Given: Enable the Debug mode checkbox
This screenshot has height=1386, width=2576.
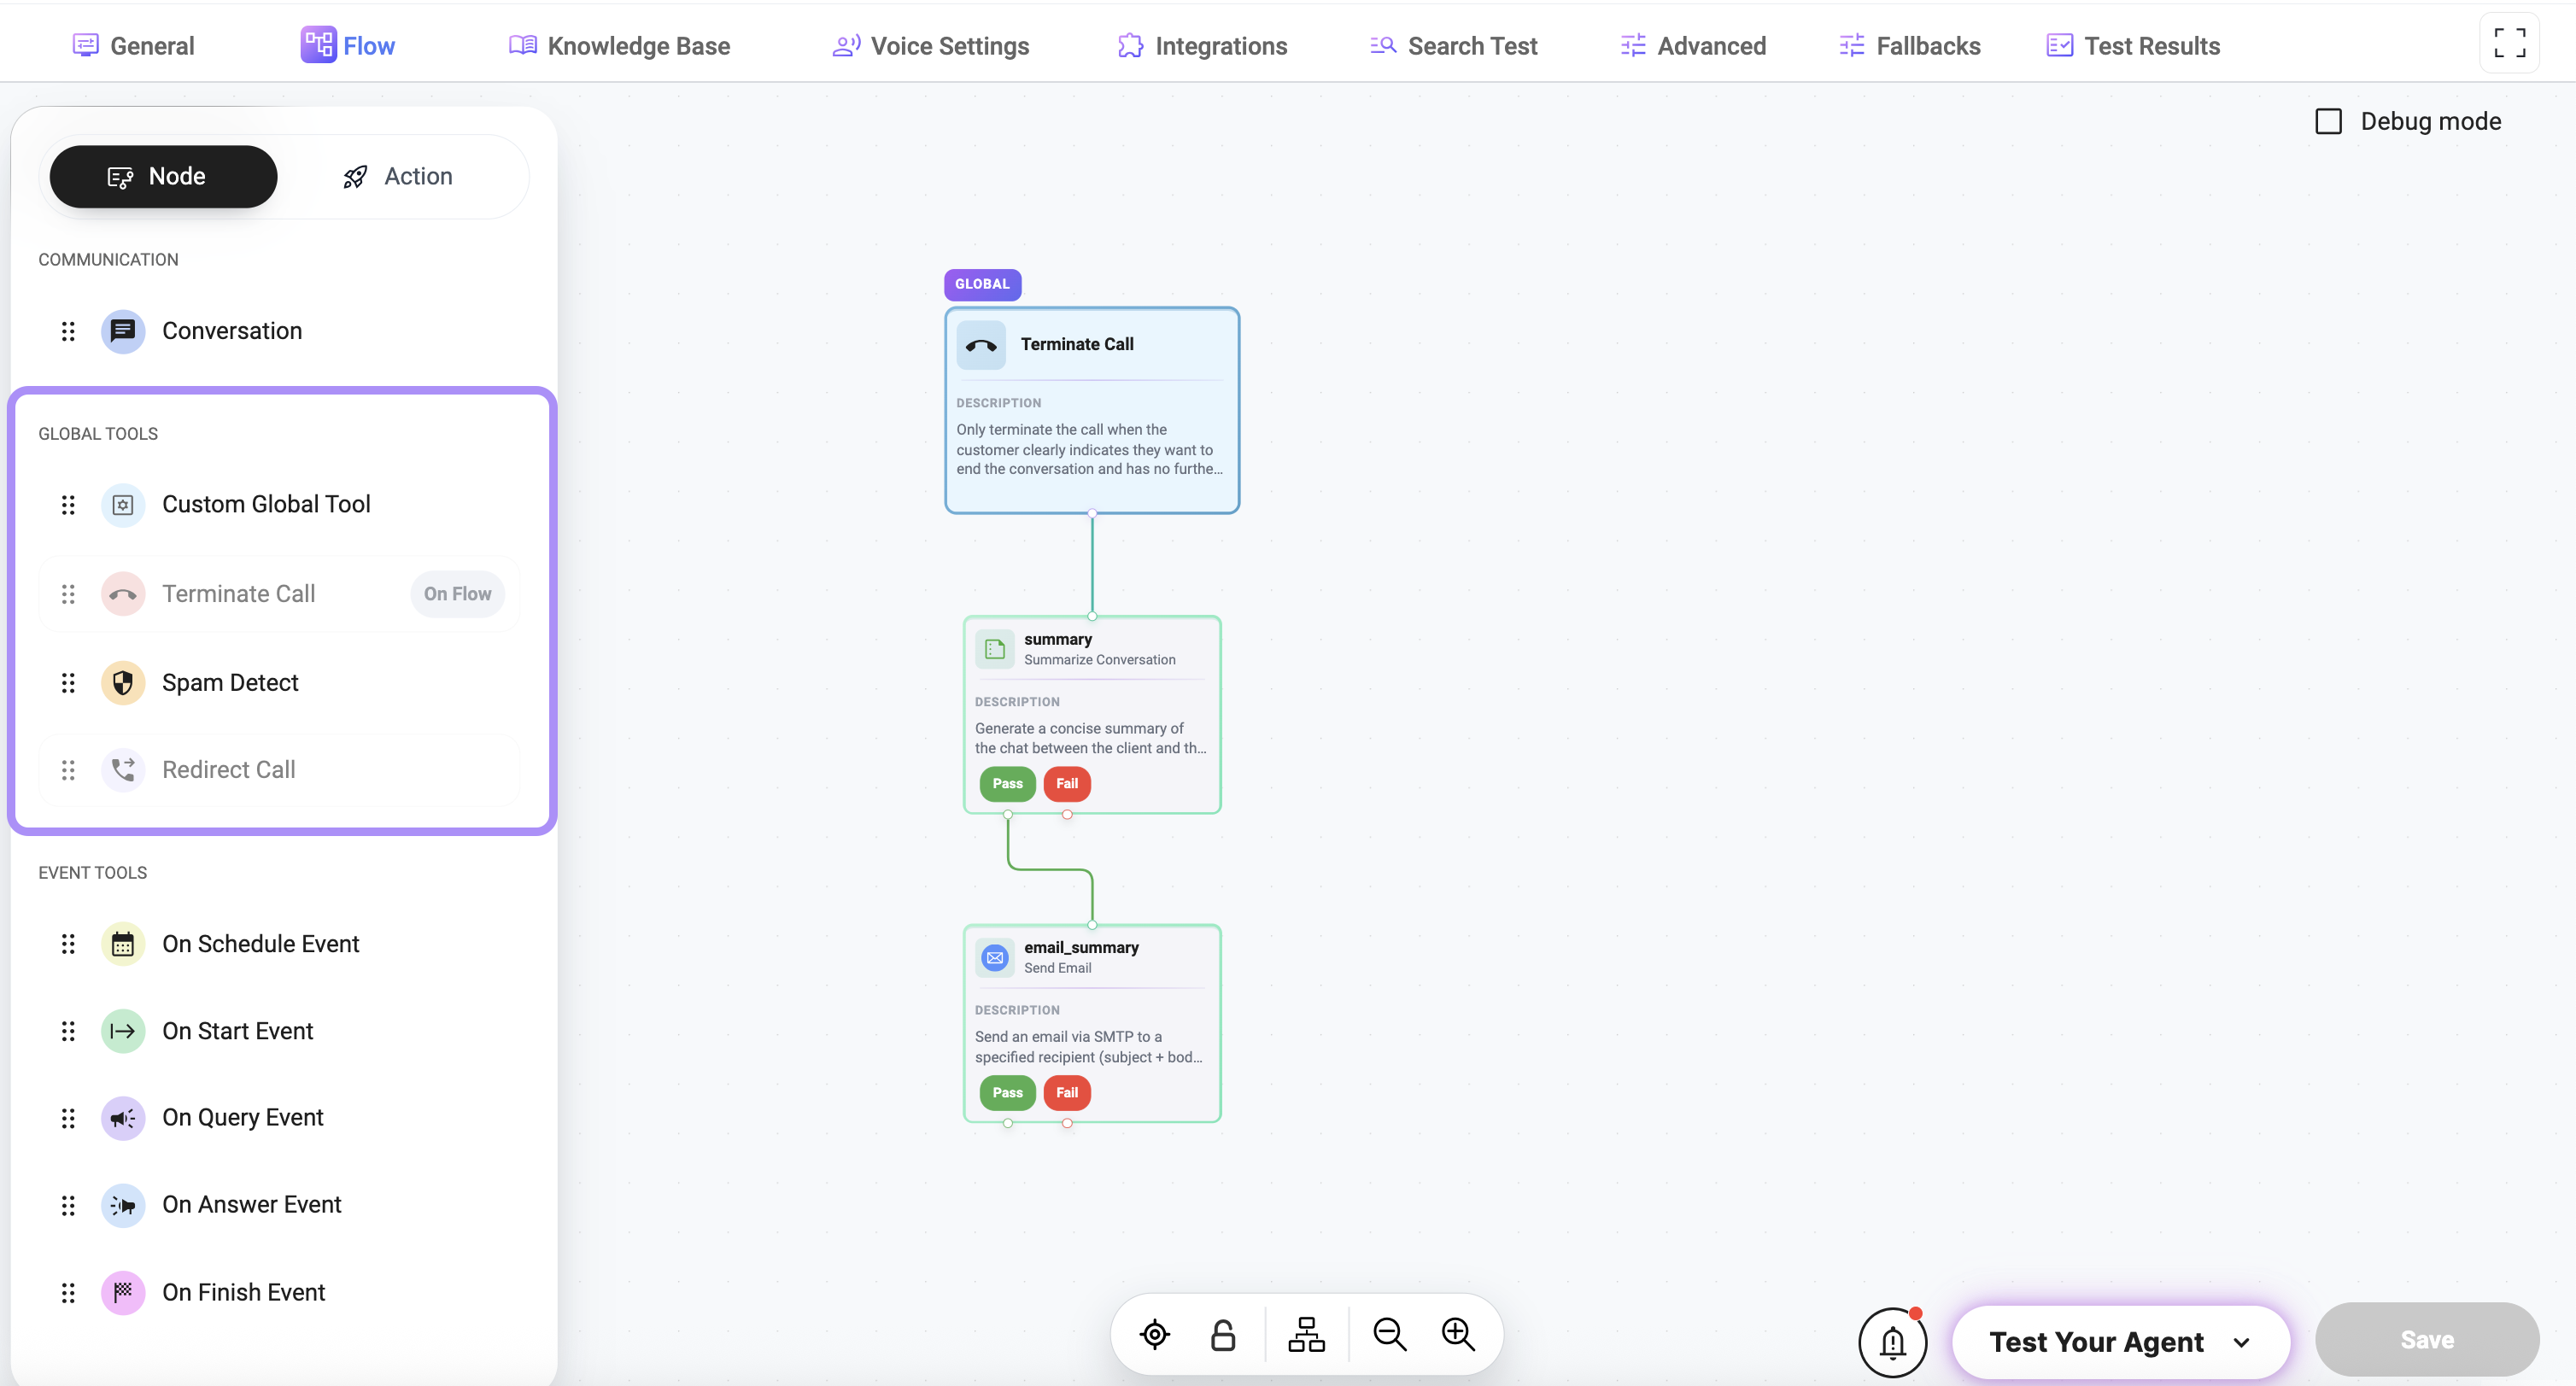Looking at the screenshot, I should click(2328, 121).
